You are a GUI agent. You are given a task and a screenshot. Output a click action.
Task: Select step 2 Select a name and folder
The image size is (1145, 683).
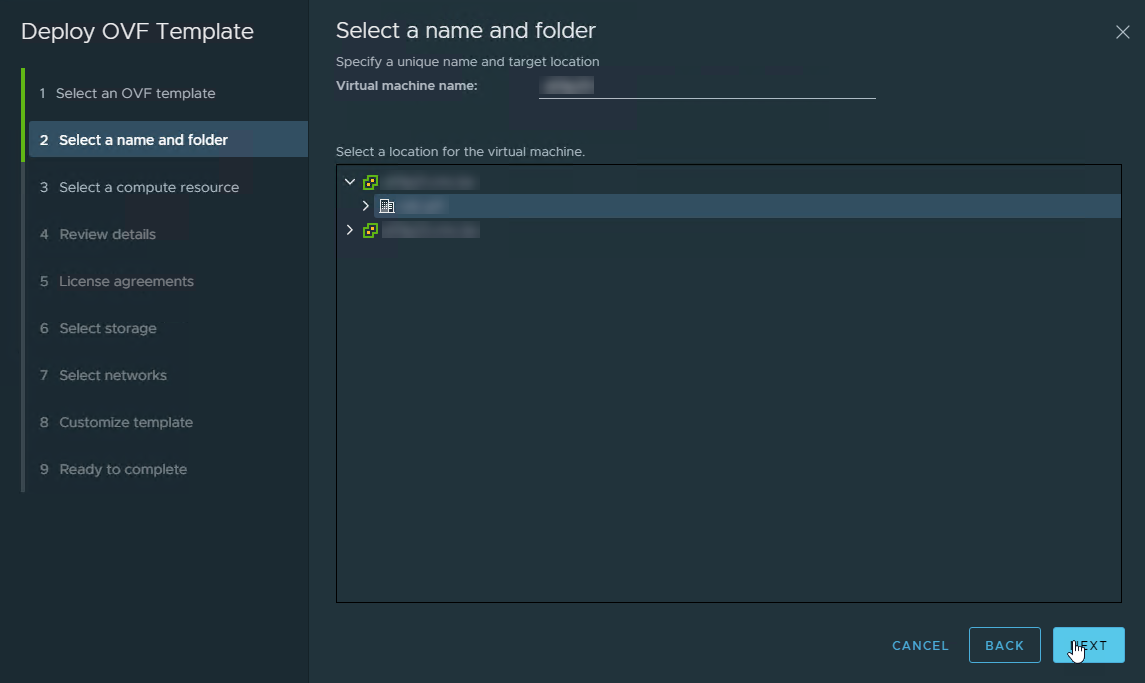tap(143, 140)
